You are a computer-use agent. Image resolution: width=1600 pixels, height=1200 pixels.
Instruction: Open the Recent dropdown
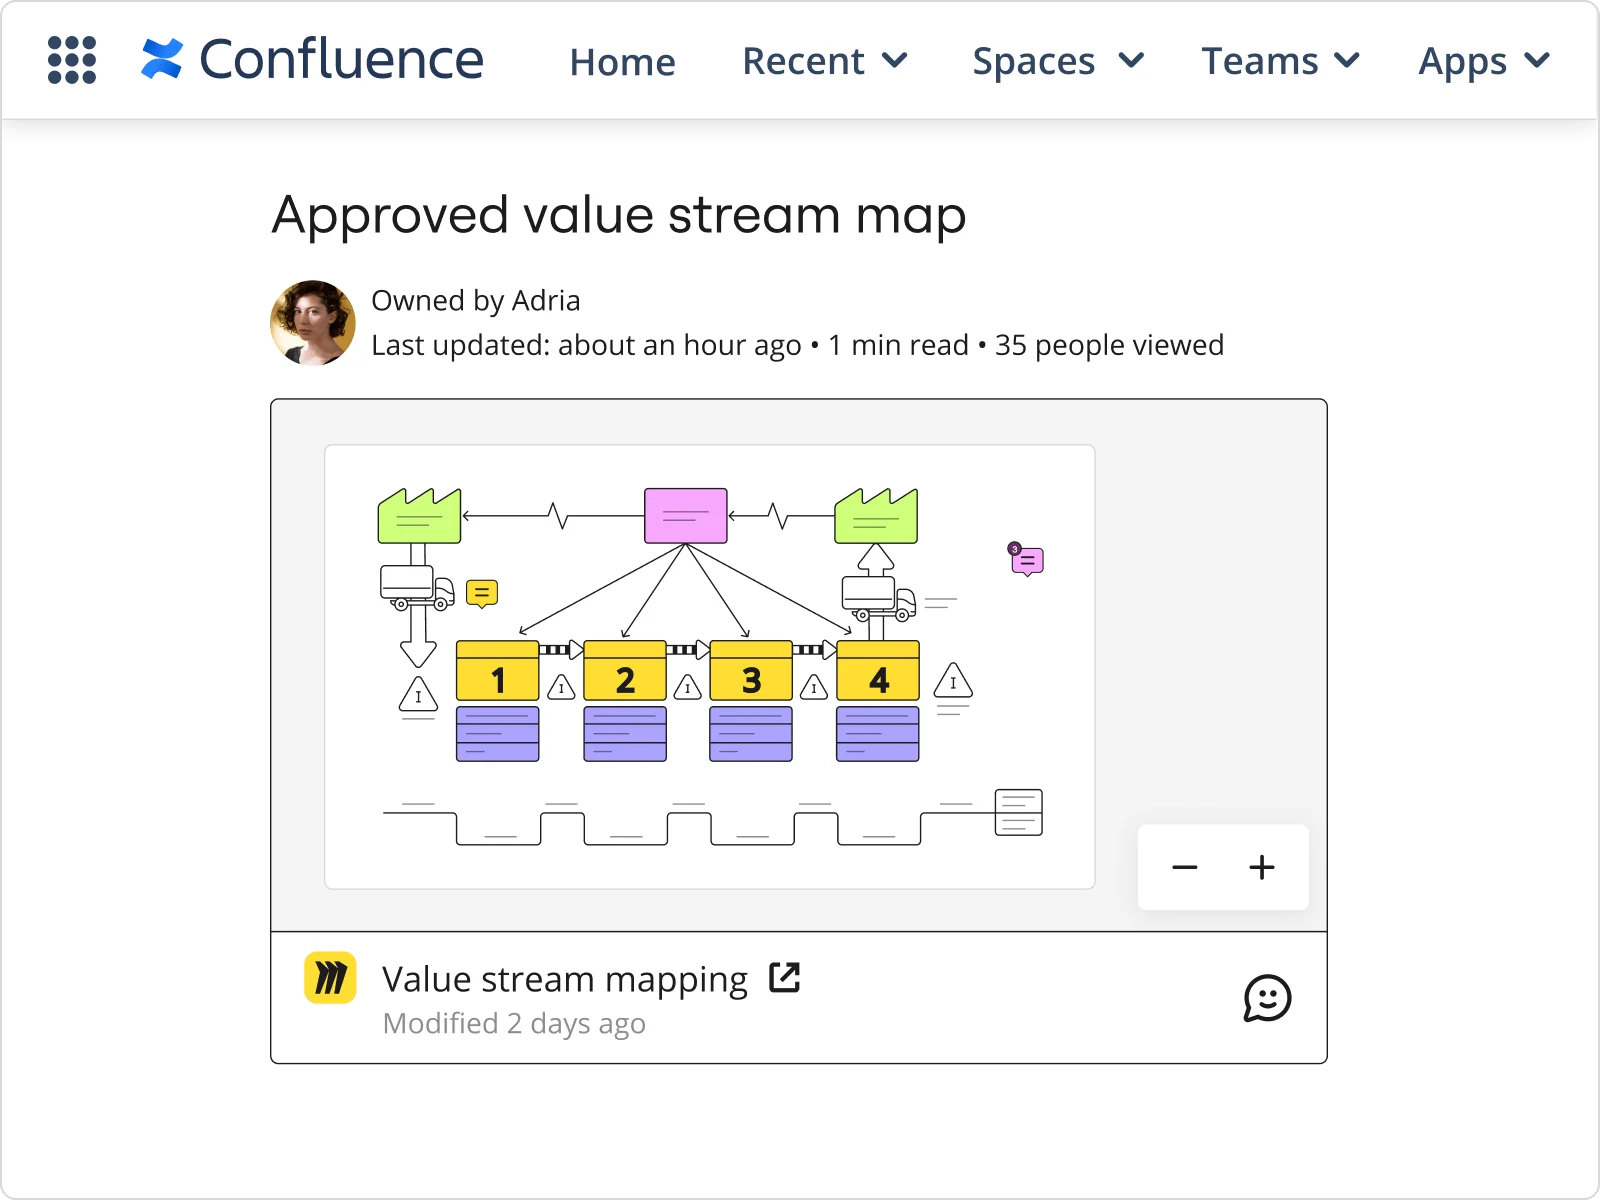825,61
